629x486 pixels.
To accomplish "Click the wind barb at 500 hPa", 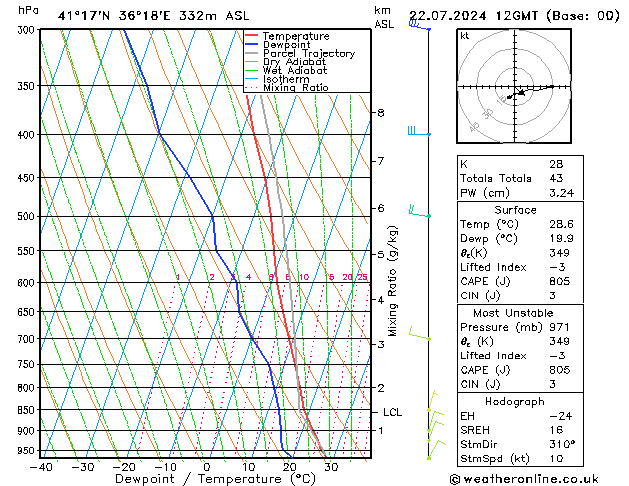I will [417, 212].
